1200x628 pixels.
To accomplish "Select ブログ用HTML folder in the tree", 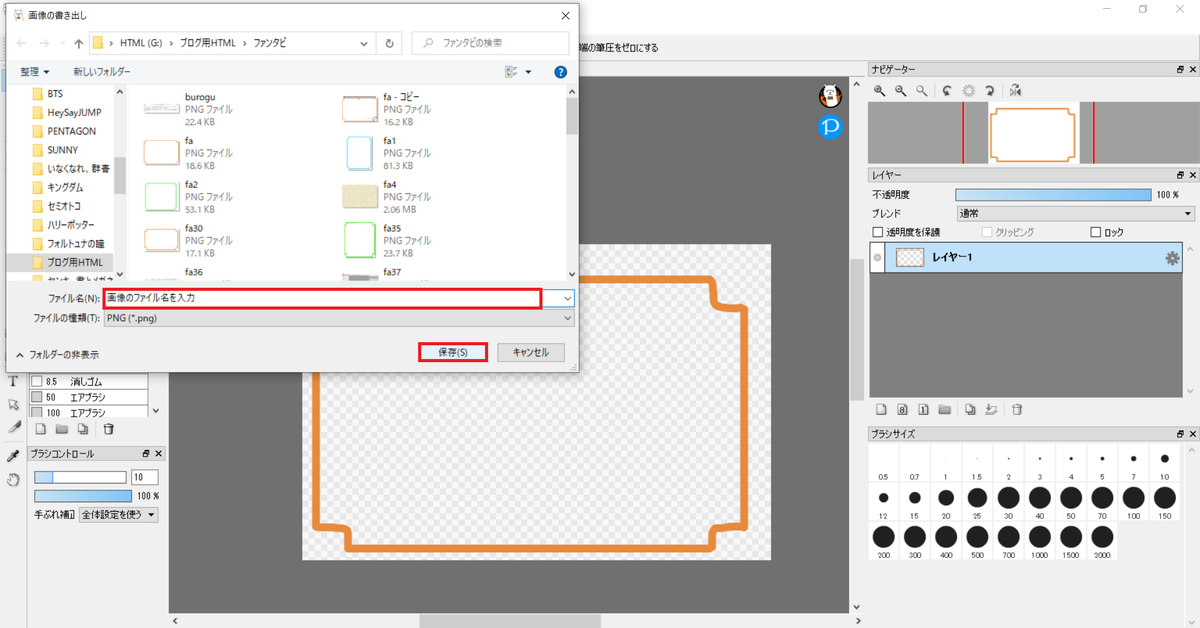I will [66, 262].
